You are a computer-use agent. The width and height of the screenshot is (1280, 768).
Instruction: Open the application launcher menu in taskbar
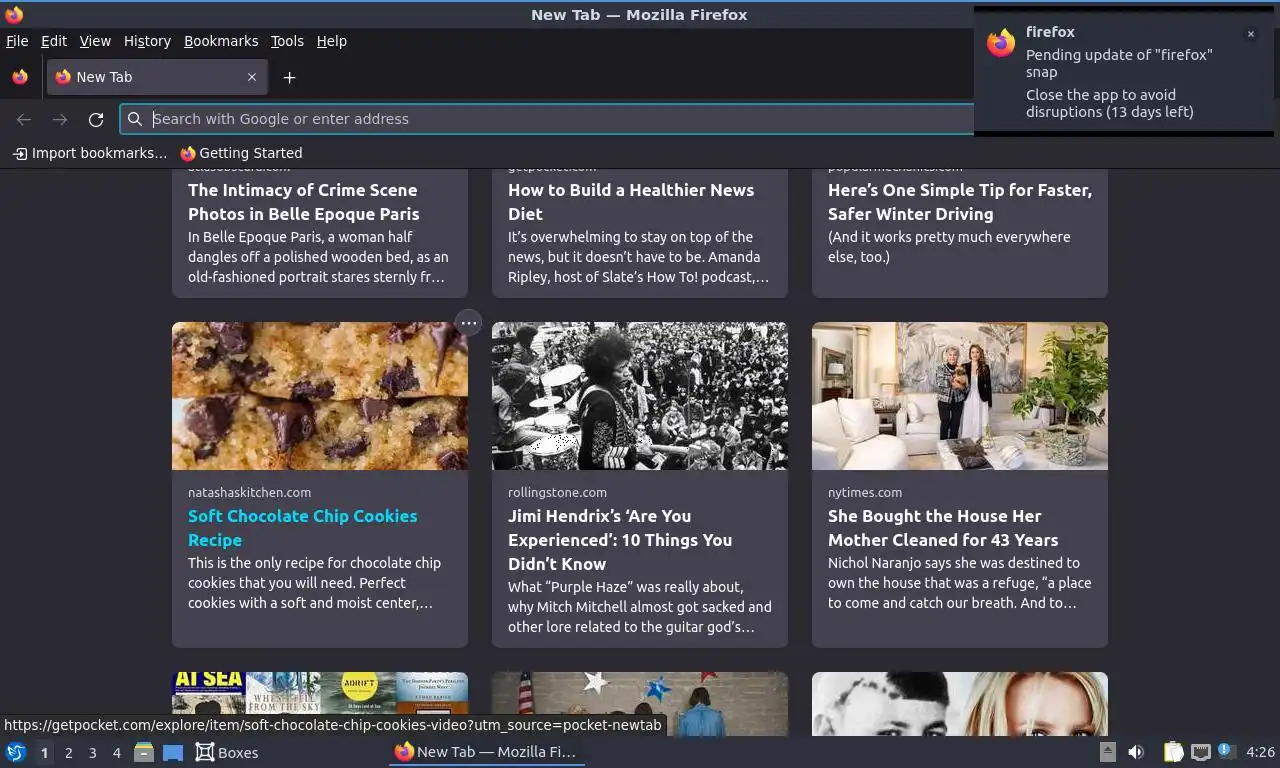[16, 752]
